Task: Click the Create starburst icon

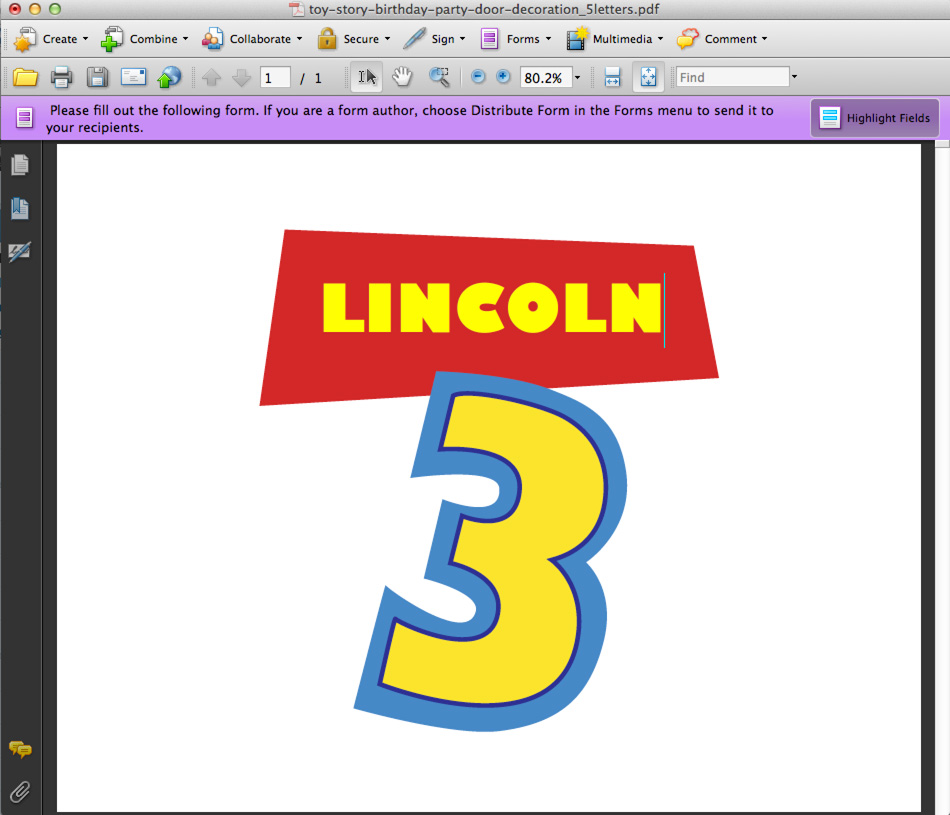Action: [x=25, y=39]
